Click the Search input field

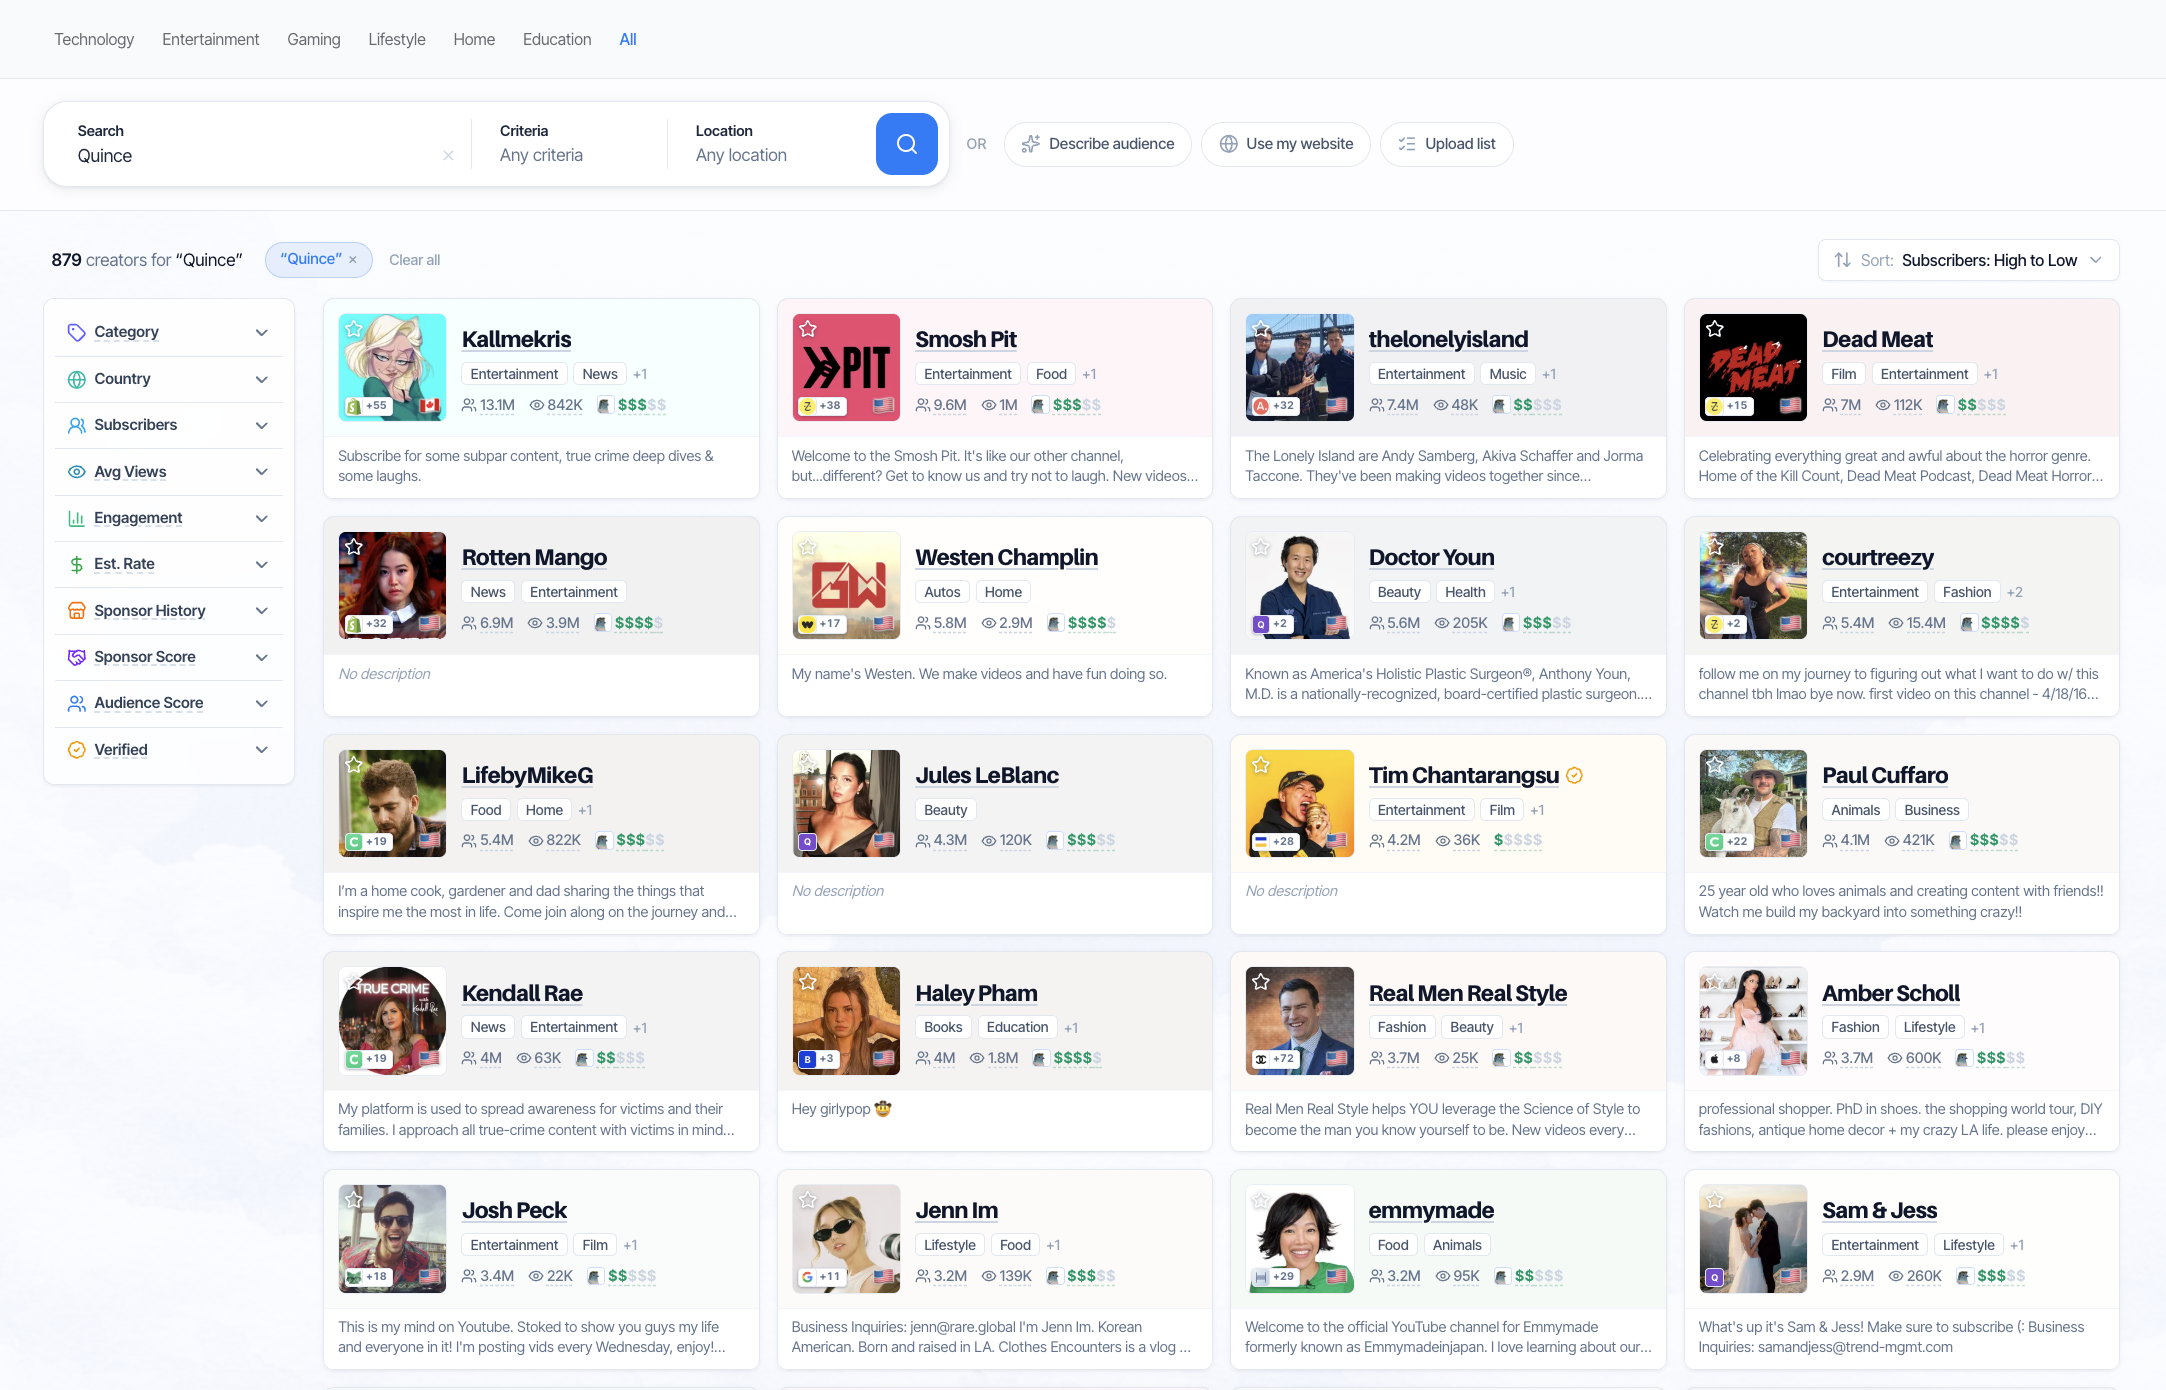255,156
